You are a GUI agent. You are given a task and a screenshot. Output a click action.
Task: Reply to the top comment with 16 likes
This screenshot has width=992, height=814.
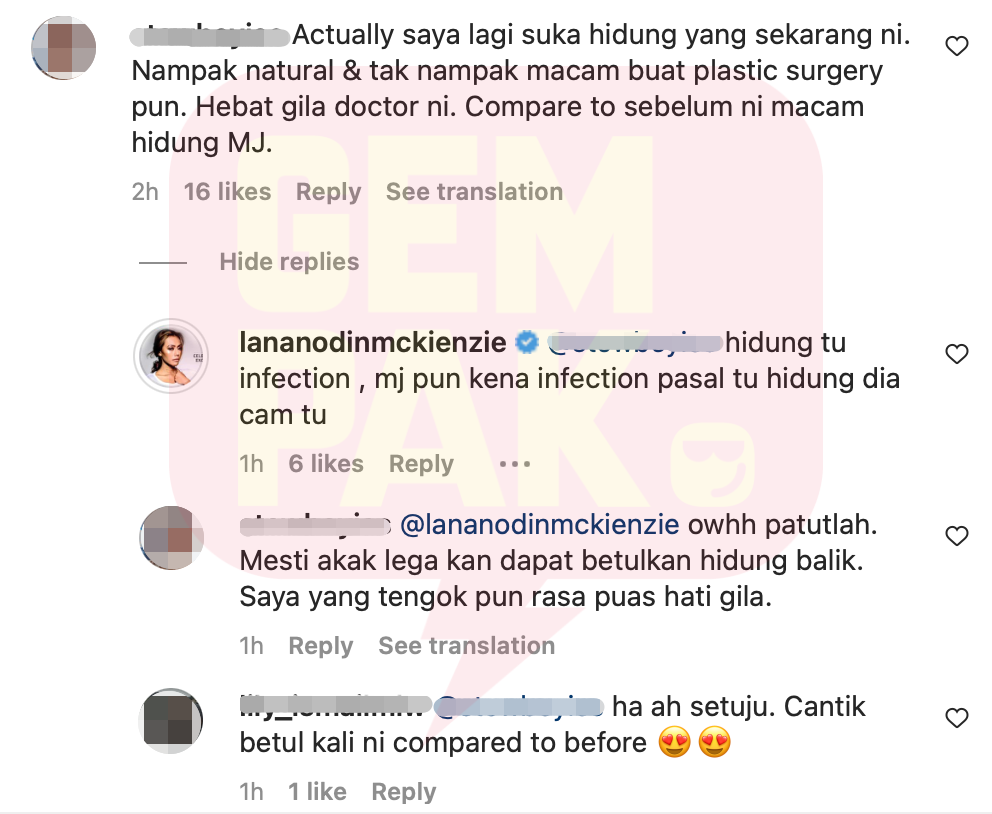click(x=328, y=192)
